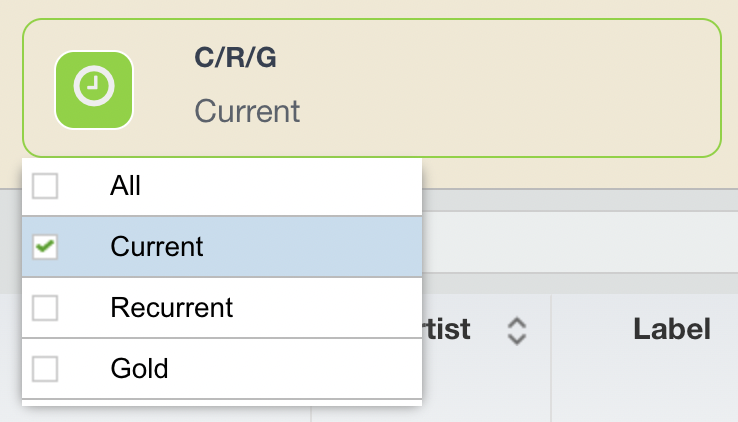Select the All option label
738x422 pixels.
pyautogui.click(x=125, y=186)
